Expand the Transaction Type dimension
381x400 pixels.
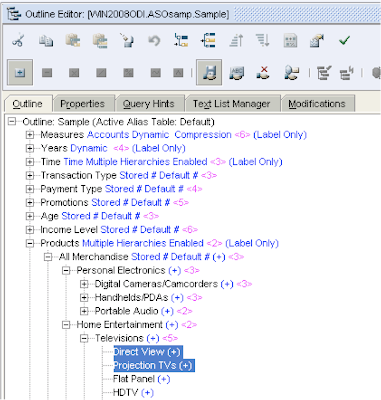coord(30,175)
